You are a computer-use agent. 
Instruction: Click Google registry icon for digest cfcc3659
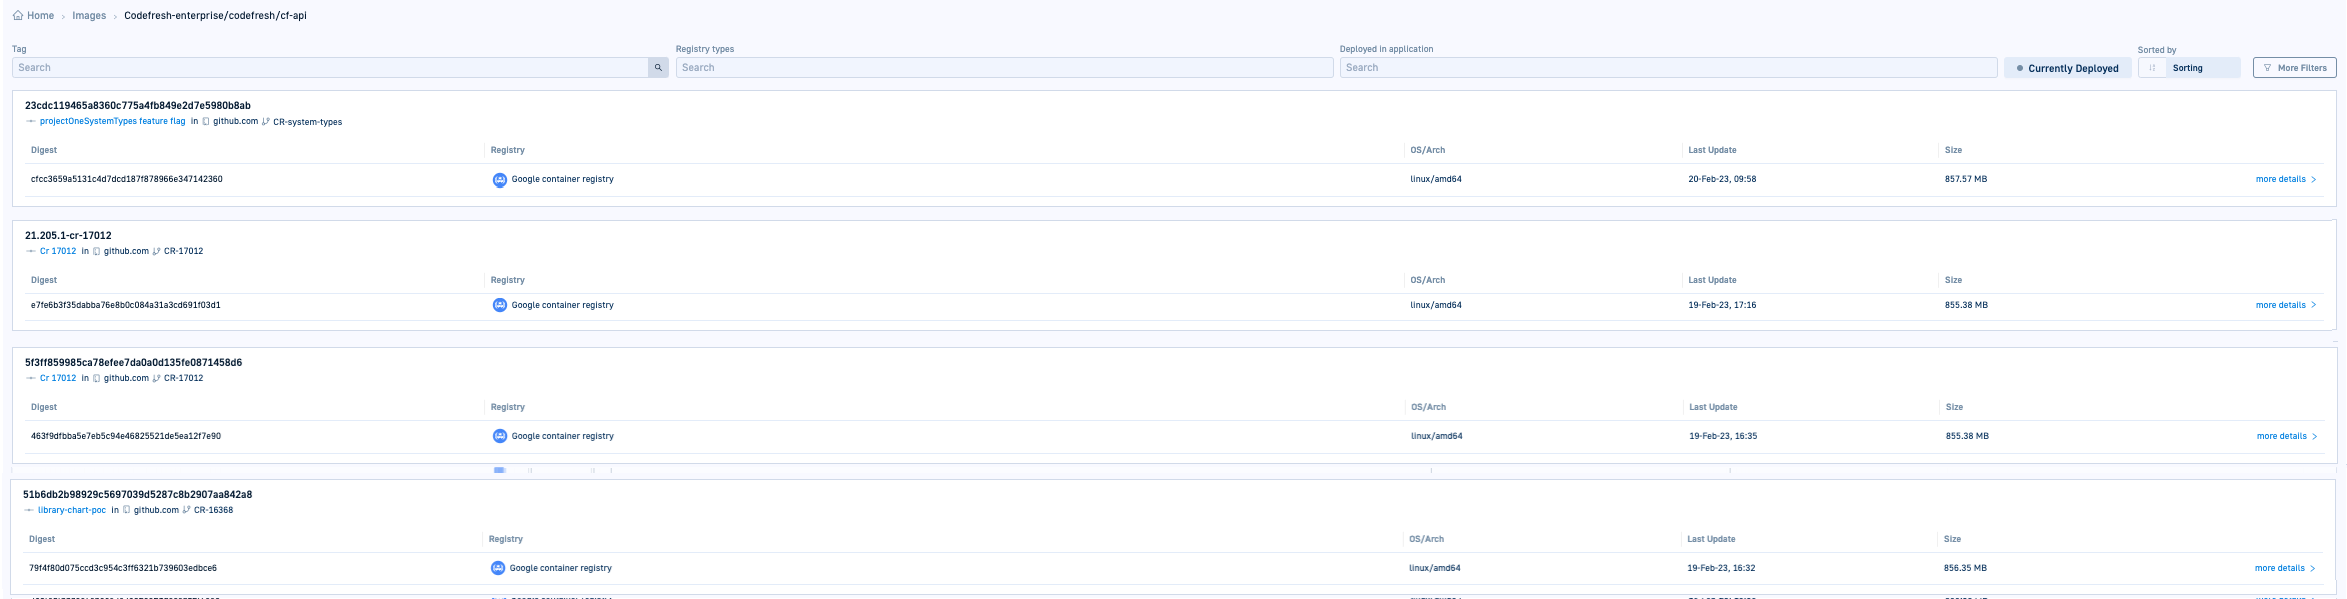pos(500,180)
